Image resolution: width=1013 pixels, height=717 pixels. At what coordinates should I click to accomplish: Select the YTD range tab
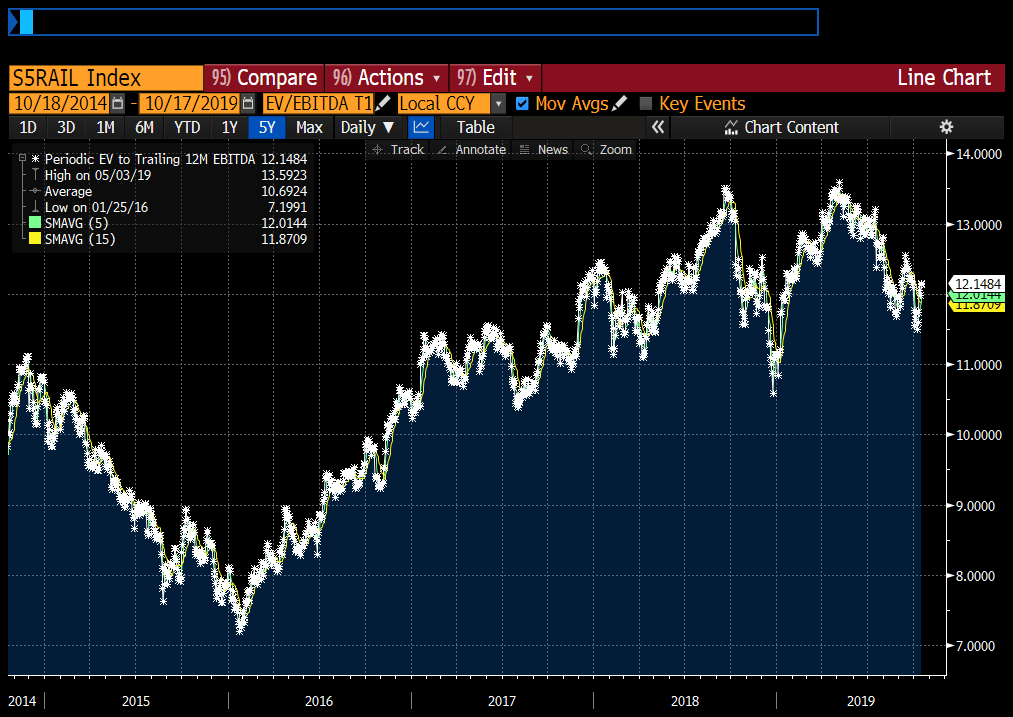[187, 127]
